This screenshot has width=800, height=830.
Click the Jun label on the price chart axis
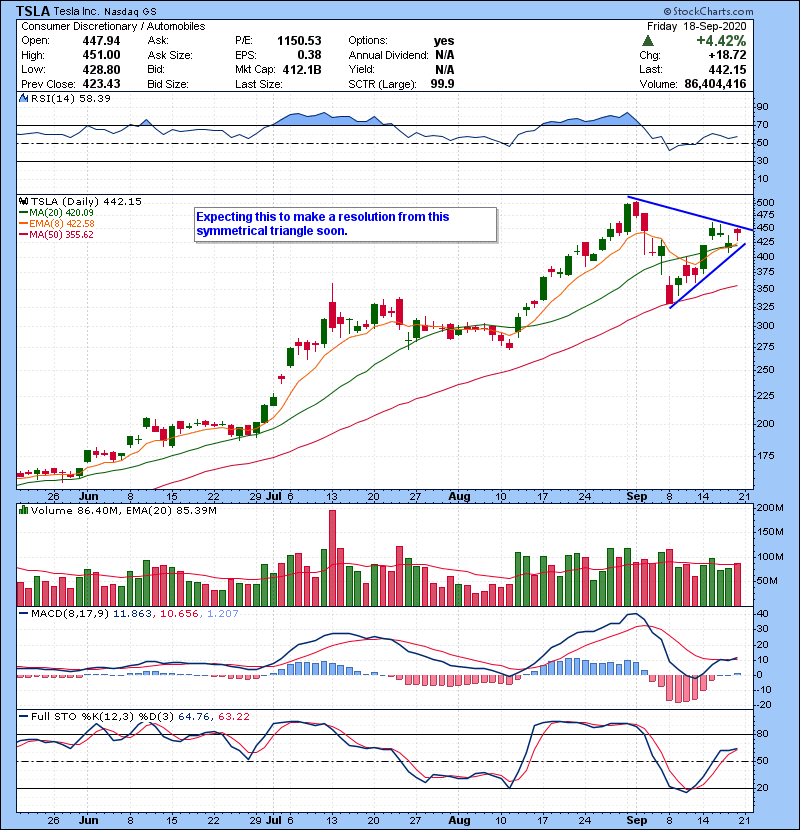coord(88,496)
